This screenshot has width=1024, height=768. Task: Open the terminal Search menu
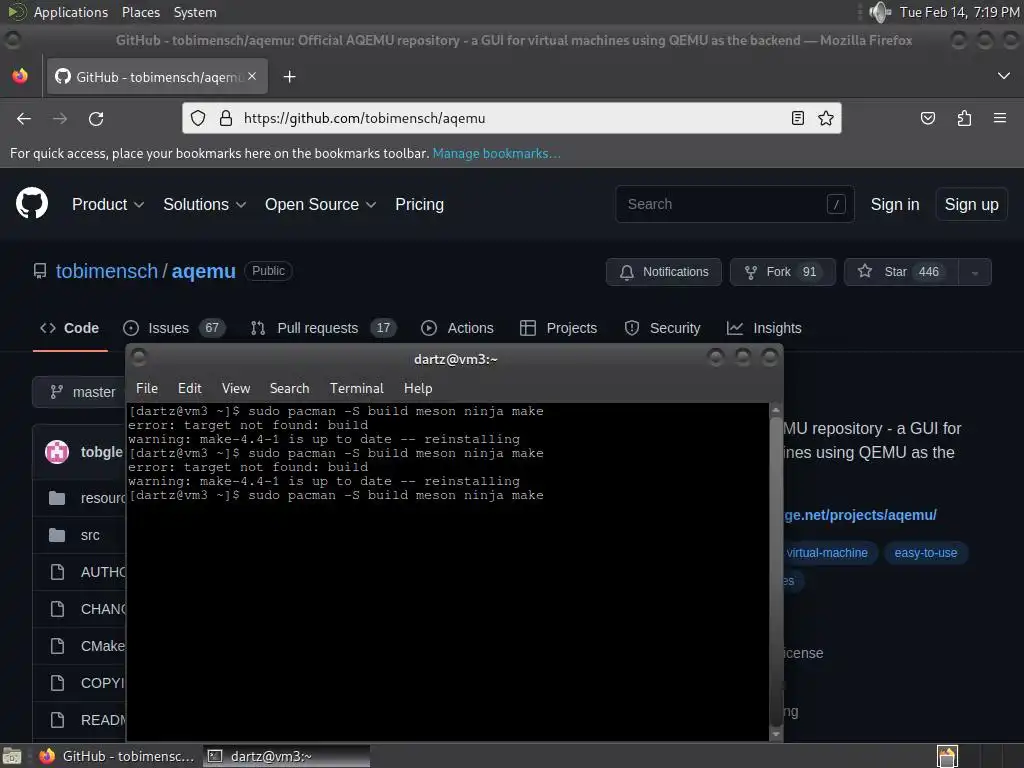click(289, 389)
